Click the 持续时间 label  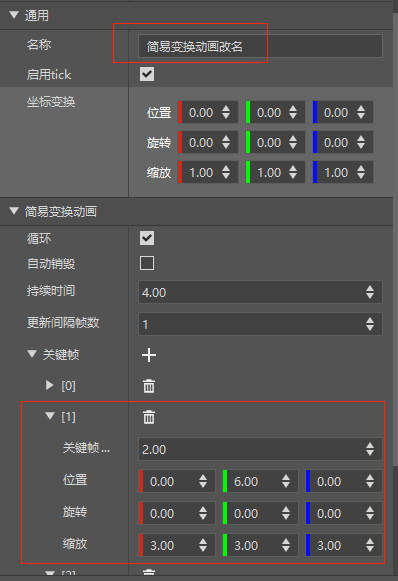[51, 290]
